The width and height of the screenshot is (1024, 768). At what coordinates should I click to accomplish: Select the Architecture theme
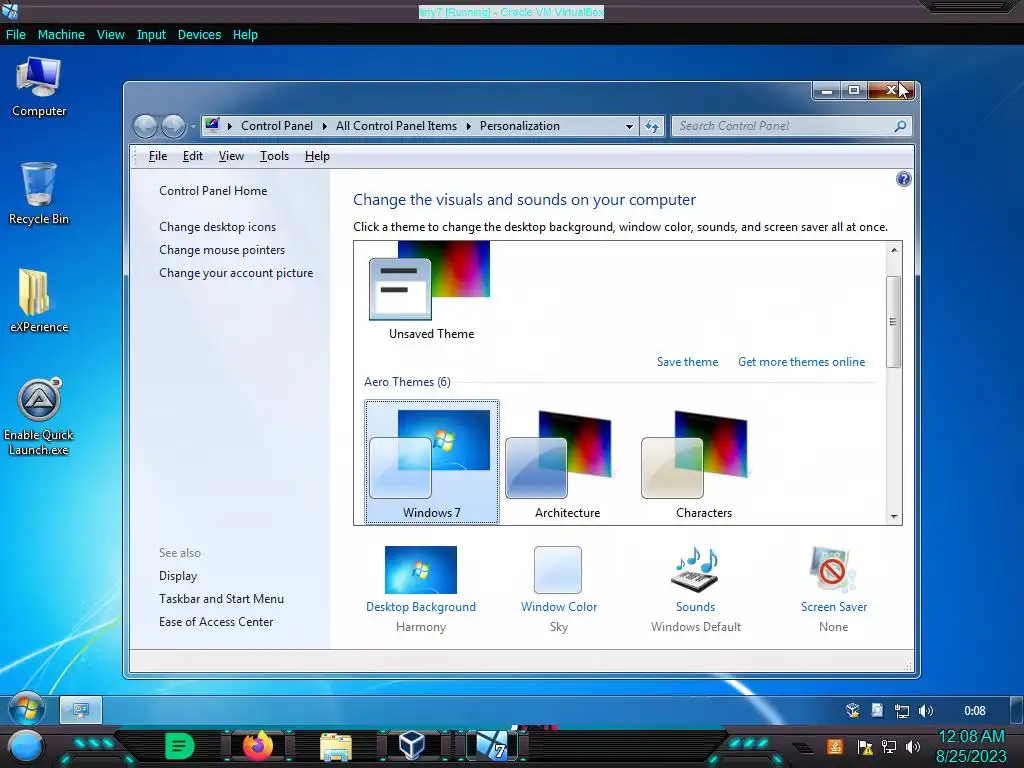point(567,462)
